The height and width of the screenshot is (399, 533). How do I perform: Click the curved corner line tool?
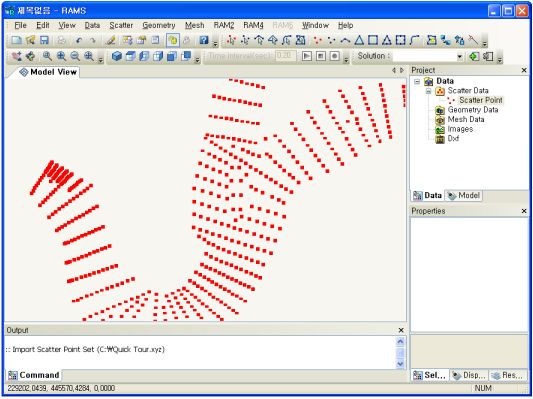[414, 40]
